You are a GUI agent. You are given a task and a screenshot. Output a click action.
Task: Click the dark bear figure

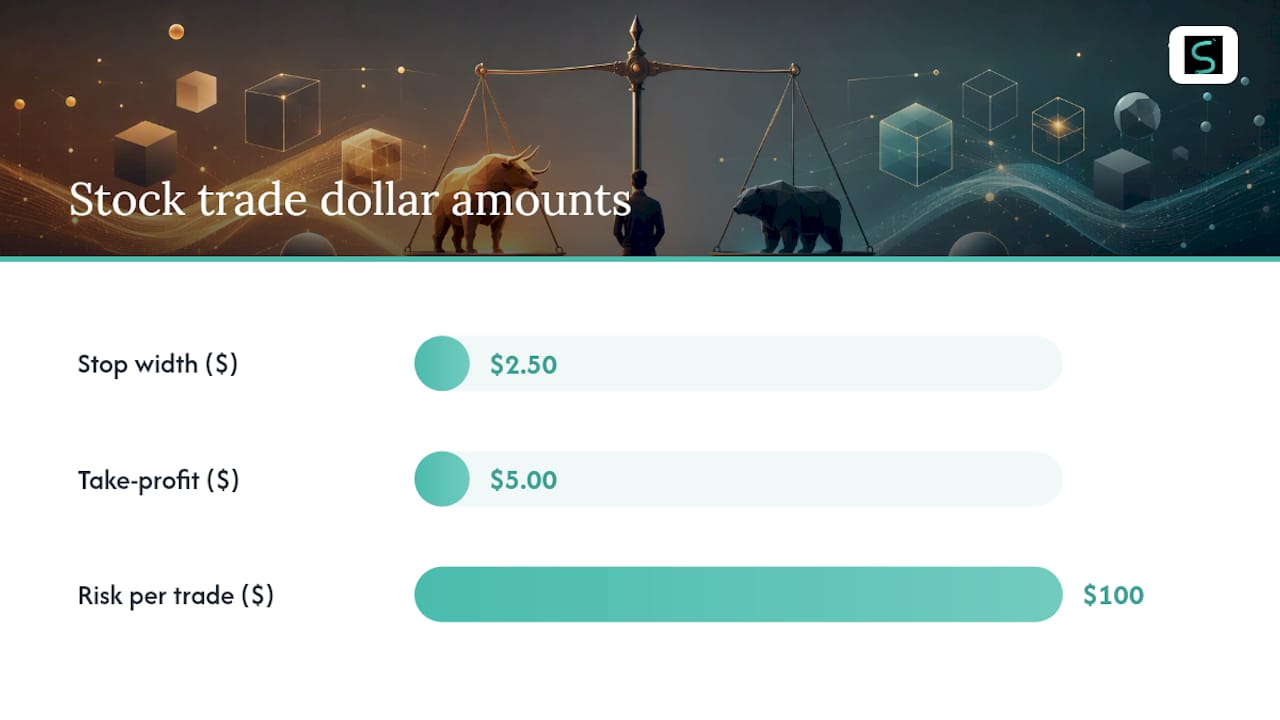[788, 217]
